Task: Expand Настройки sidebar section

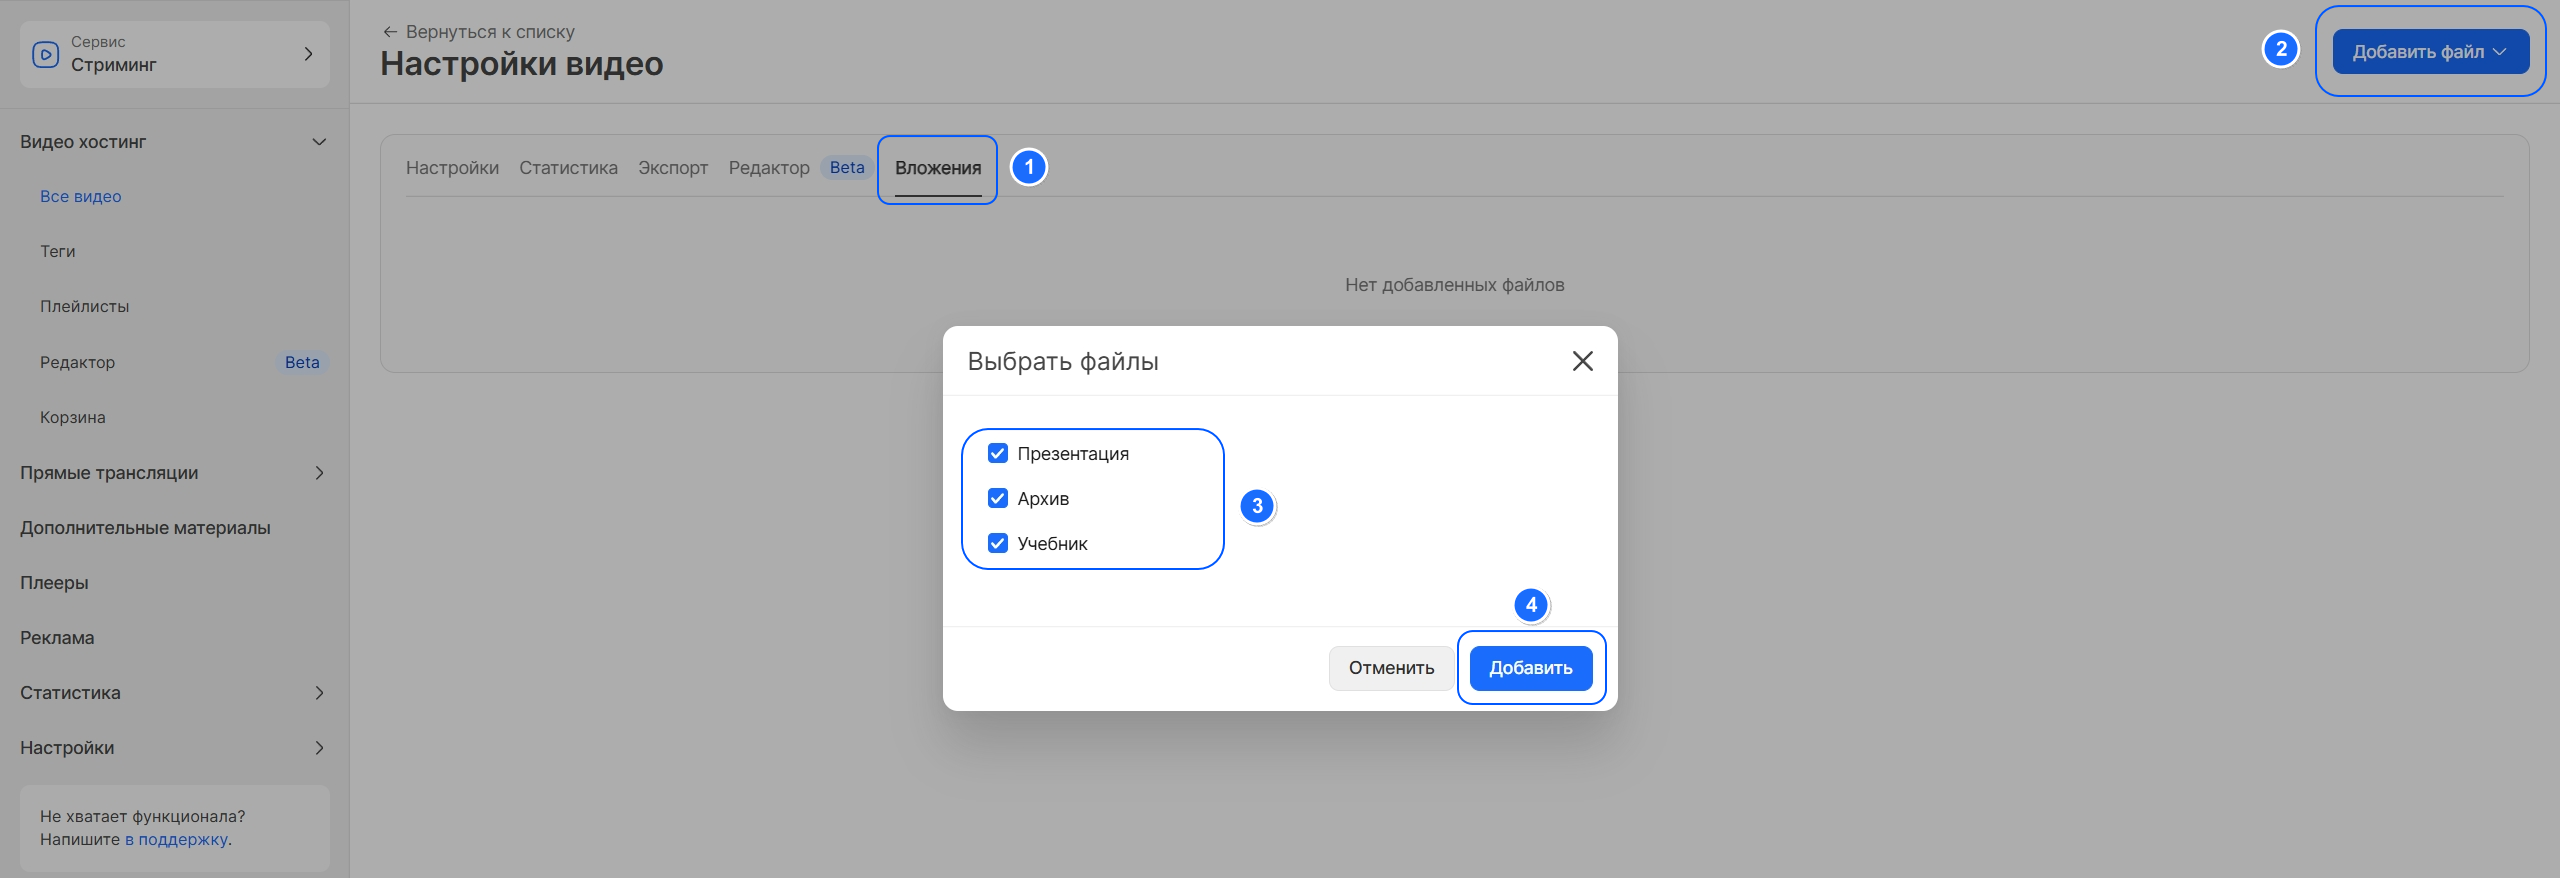Action: (x=319, y=748)
